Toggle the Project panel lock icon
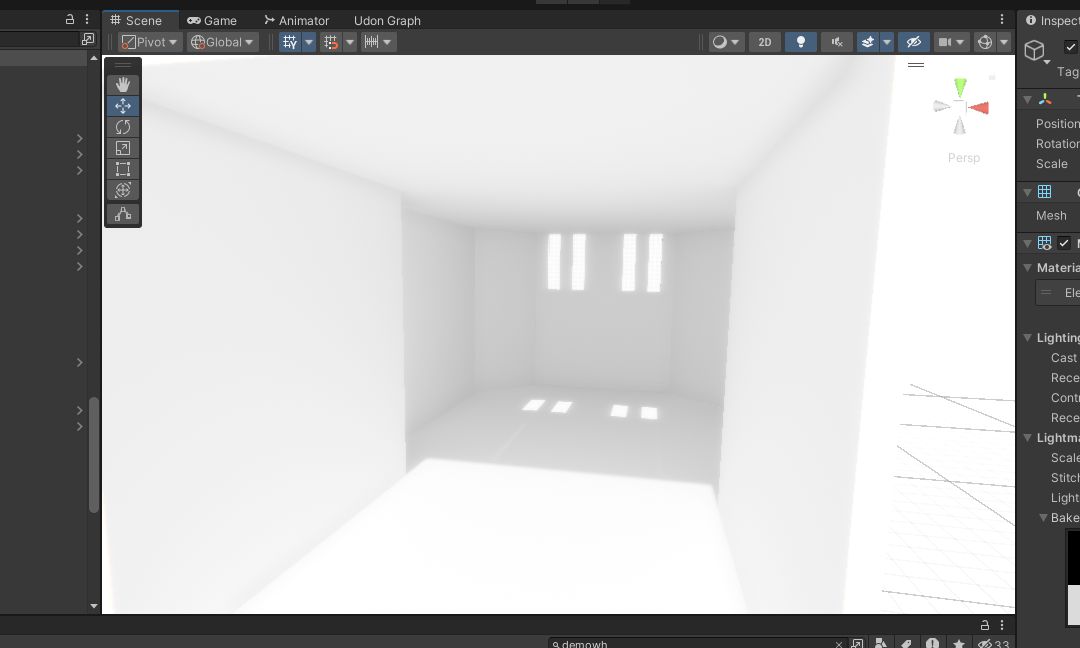This screenshot has height=648, width=1080. [x=985, y=625]
